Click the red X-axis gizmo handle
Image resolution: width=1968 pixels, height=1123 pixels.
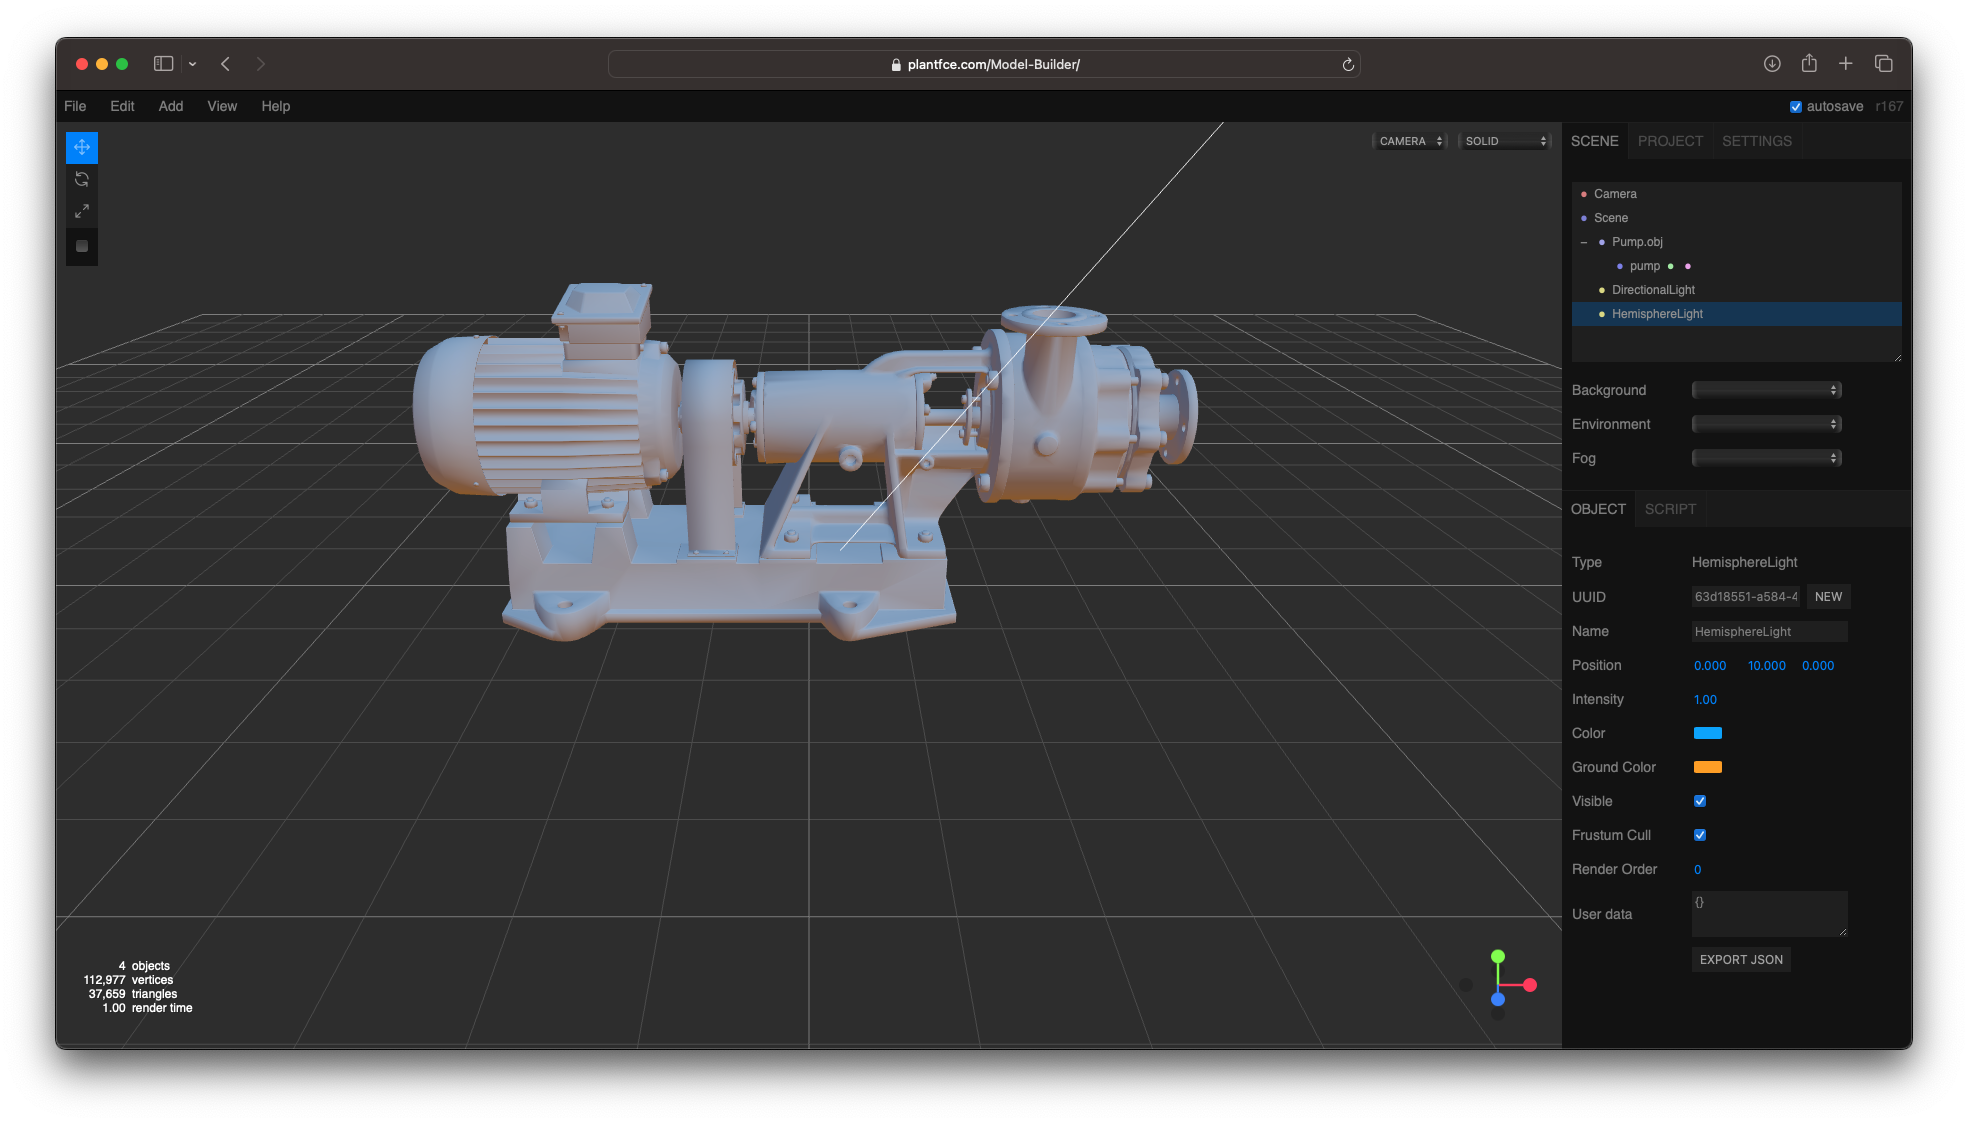point(1530,985)
